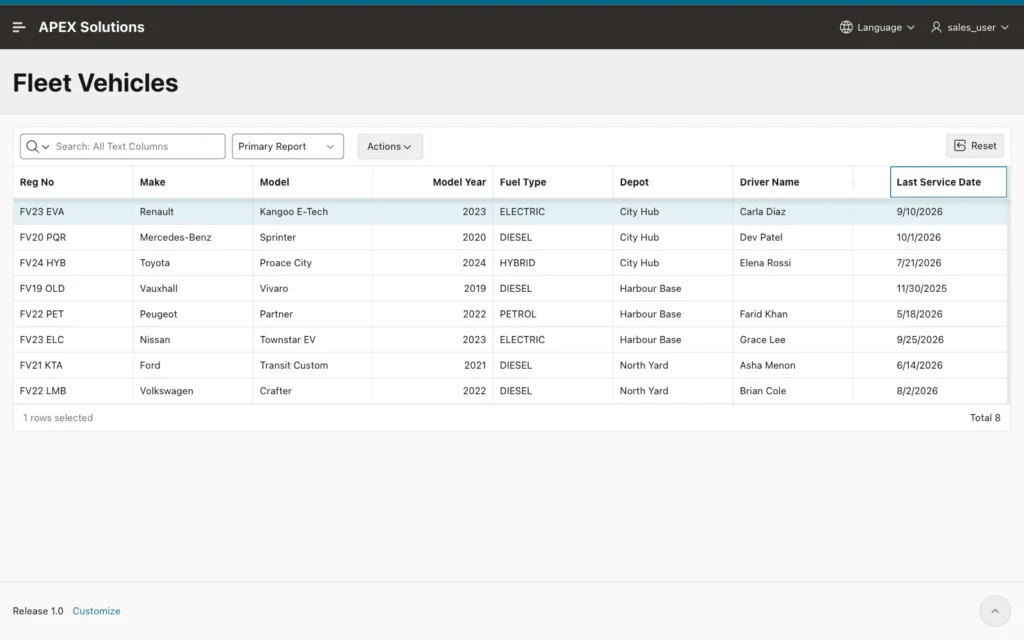
Task: Expand the sales_user account menu chevron
Action: [x=1004, y=27]
